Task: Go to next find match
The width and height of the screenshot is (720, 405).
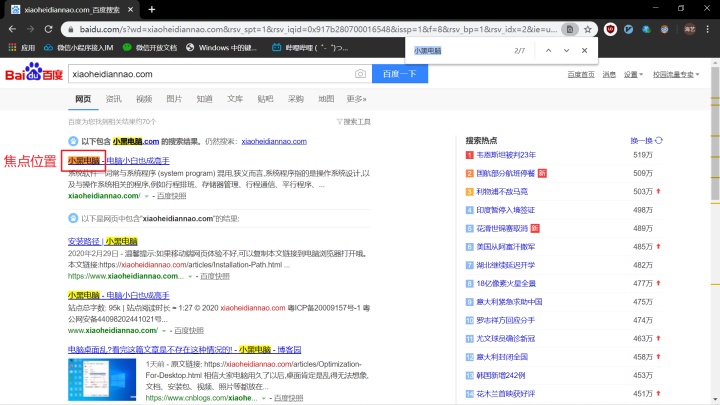Action: [x=566, y=51]
